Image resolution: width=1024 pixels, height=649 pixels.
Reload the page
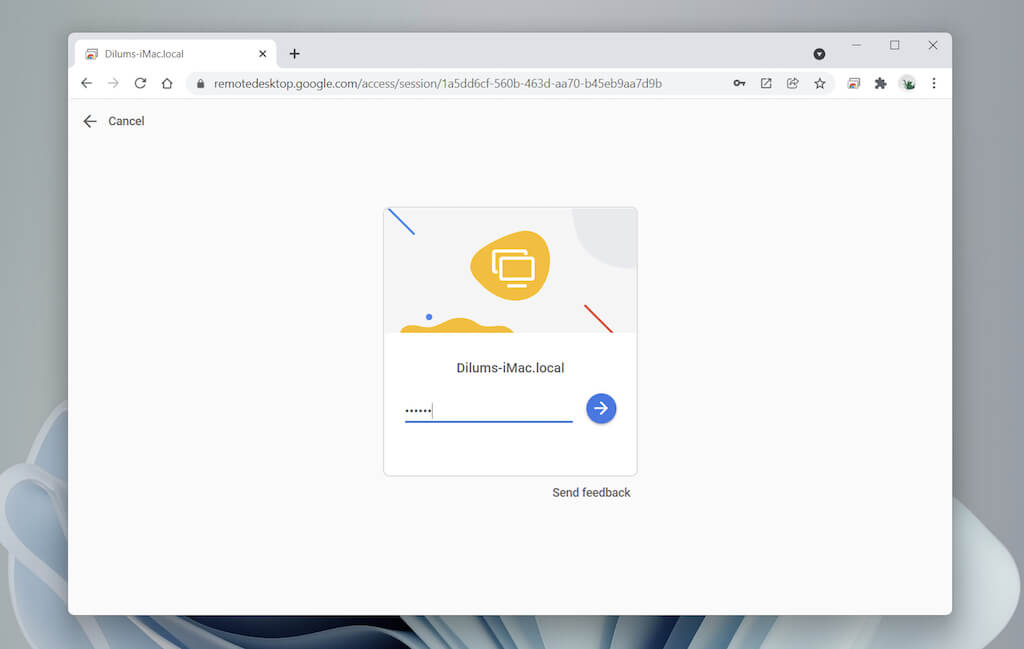(140, 83)
